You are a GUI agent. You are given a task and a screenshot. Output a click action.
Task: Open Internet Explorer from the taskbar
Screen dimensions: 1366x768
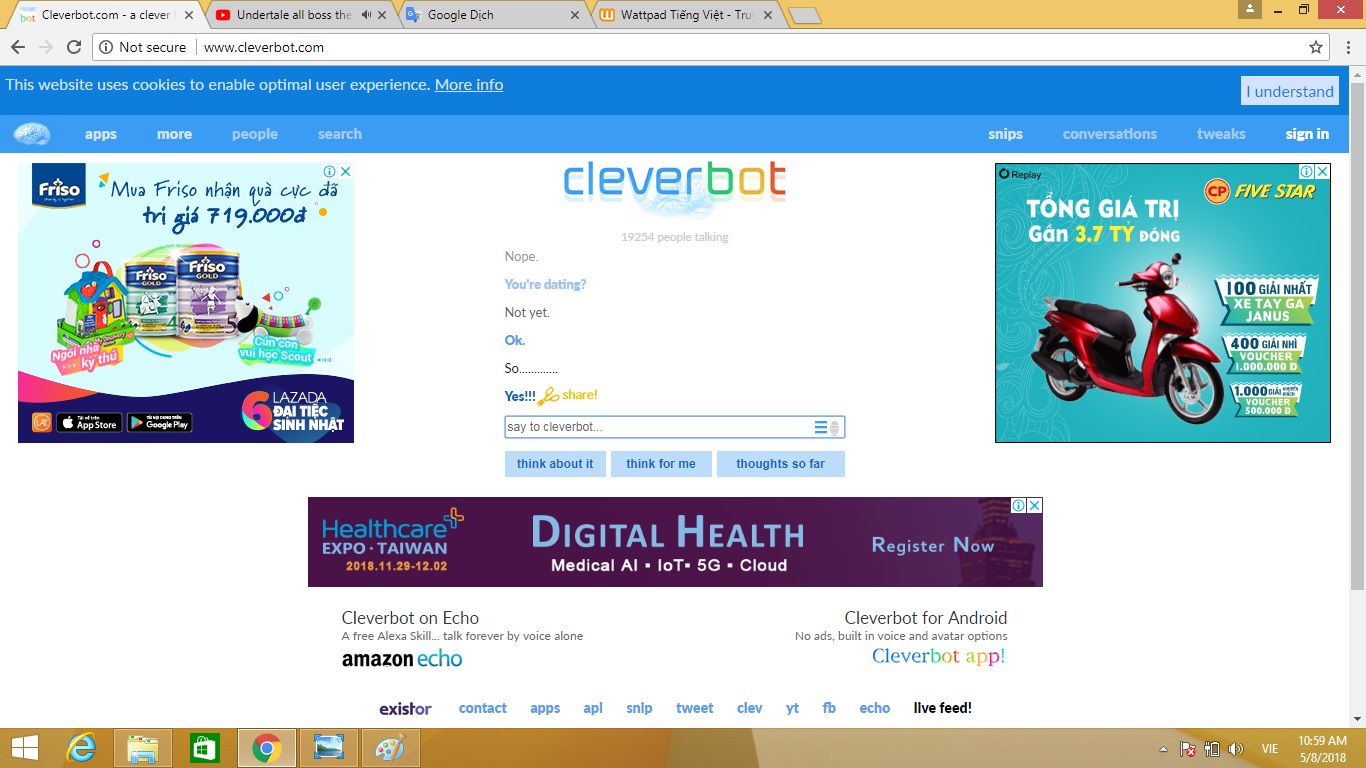(81, 748)
